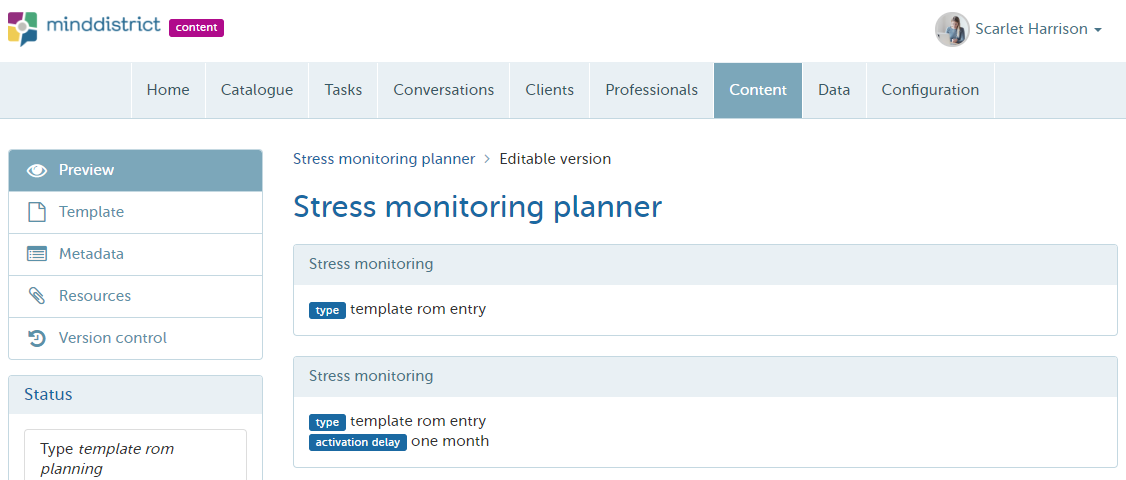The image size is (1126, 480).
Task: Click the list icon beside Metadata
Action: tap(37, 254)
